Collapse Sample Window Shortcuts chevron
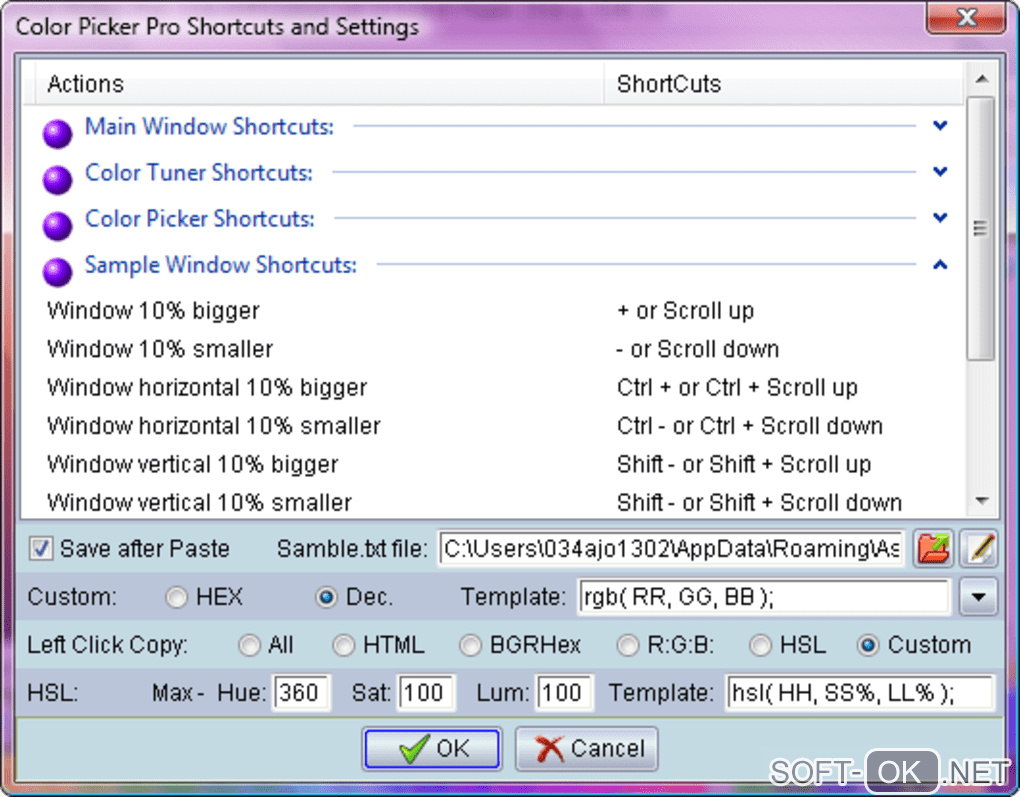This screenshot has height=797, width=1020. tap(940, 264)
